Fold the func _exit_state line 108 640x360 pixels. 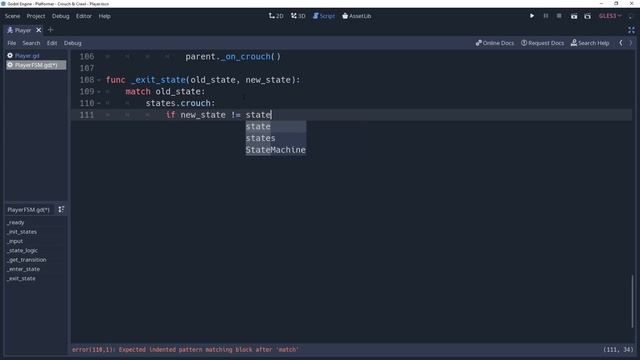coord(99,80)
